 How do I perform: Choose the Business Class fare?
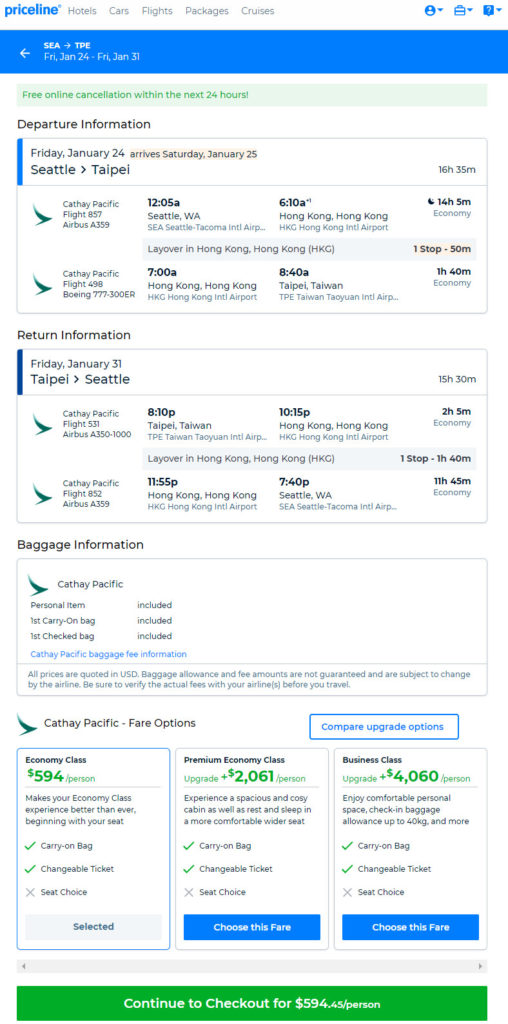click(x=411, y=927)
